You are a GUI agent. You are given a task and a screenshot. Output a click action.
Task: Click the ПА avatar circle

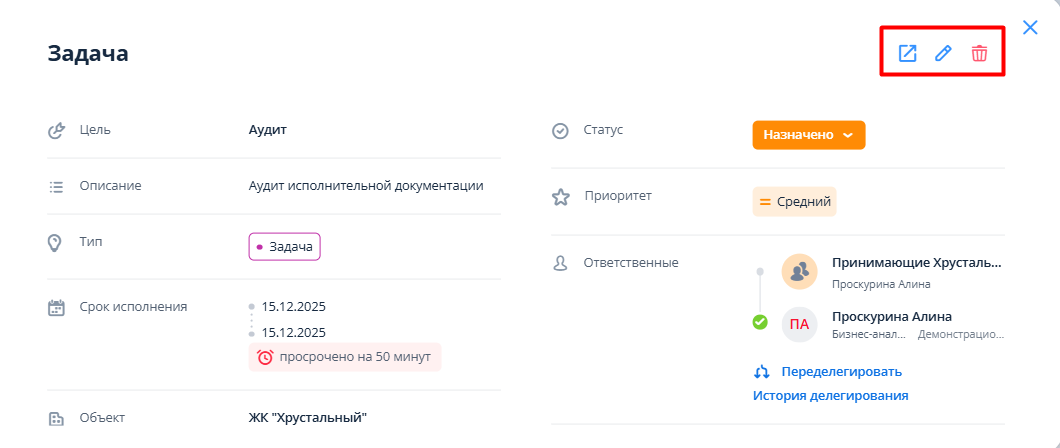pos(799,324)
